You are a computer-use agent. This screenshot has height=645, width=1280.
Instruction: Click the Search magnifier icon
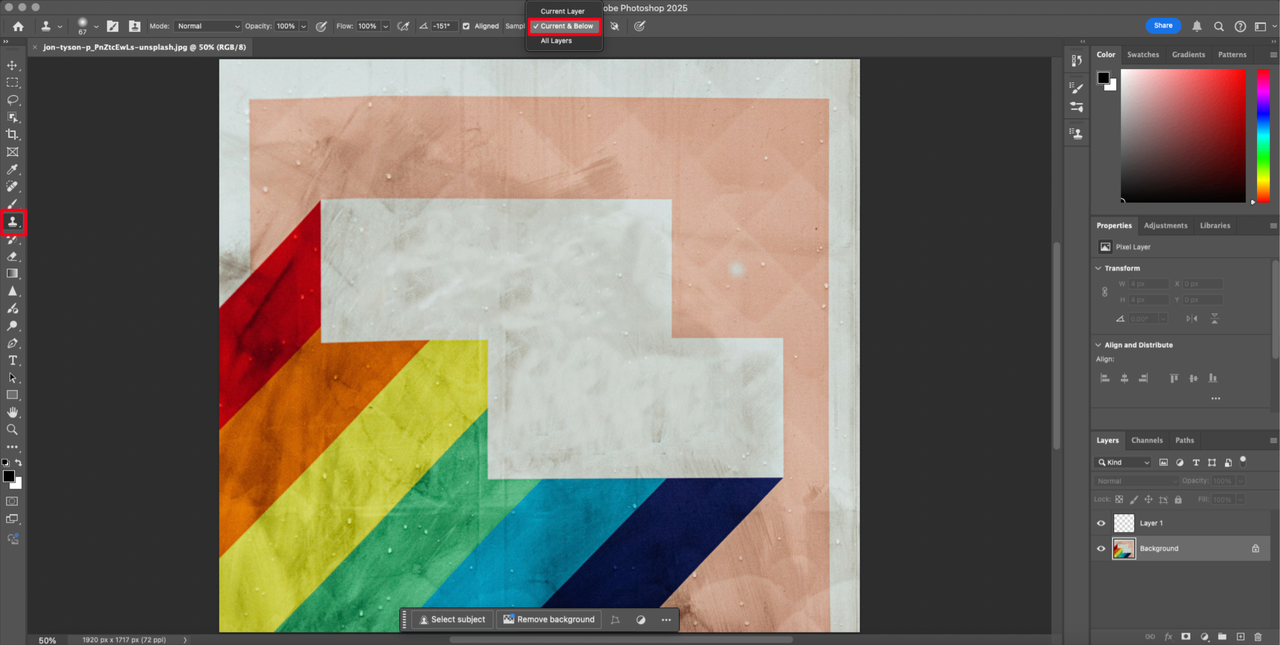pyautogui.click(x=1219, y=26)
